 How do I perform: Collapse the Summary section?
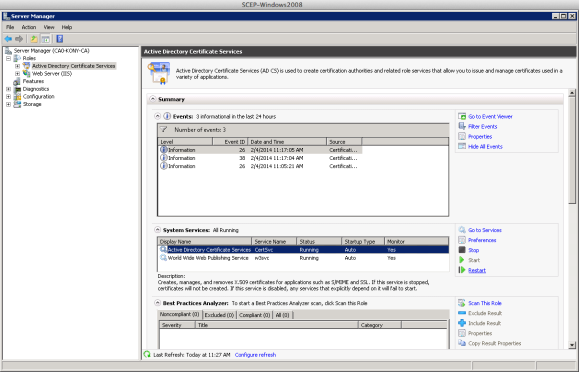[x=153, y=99]
